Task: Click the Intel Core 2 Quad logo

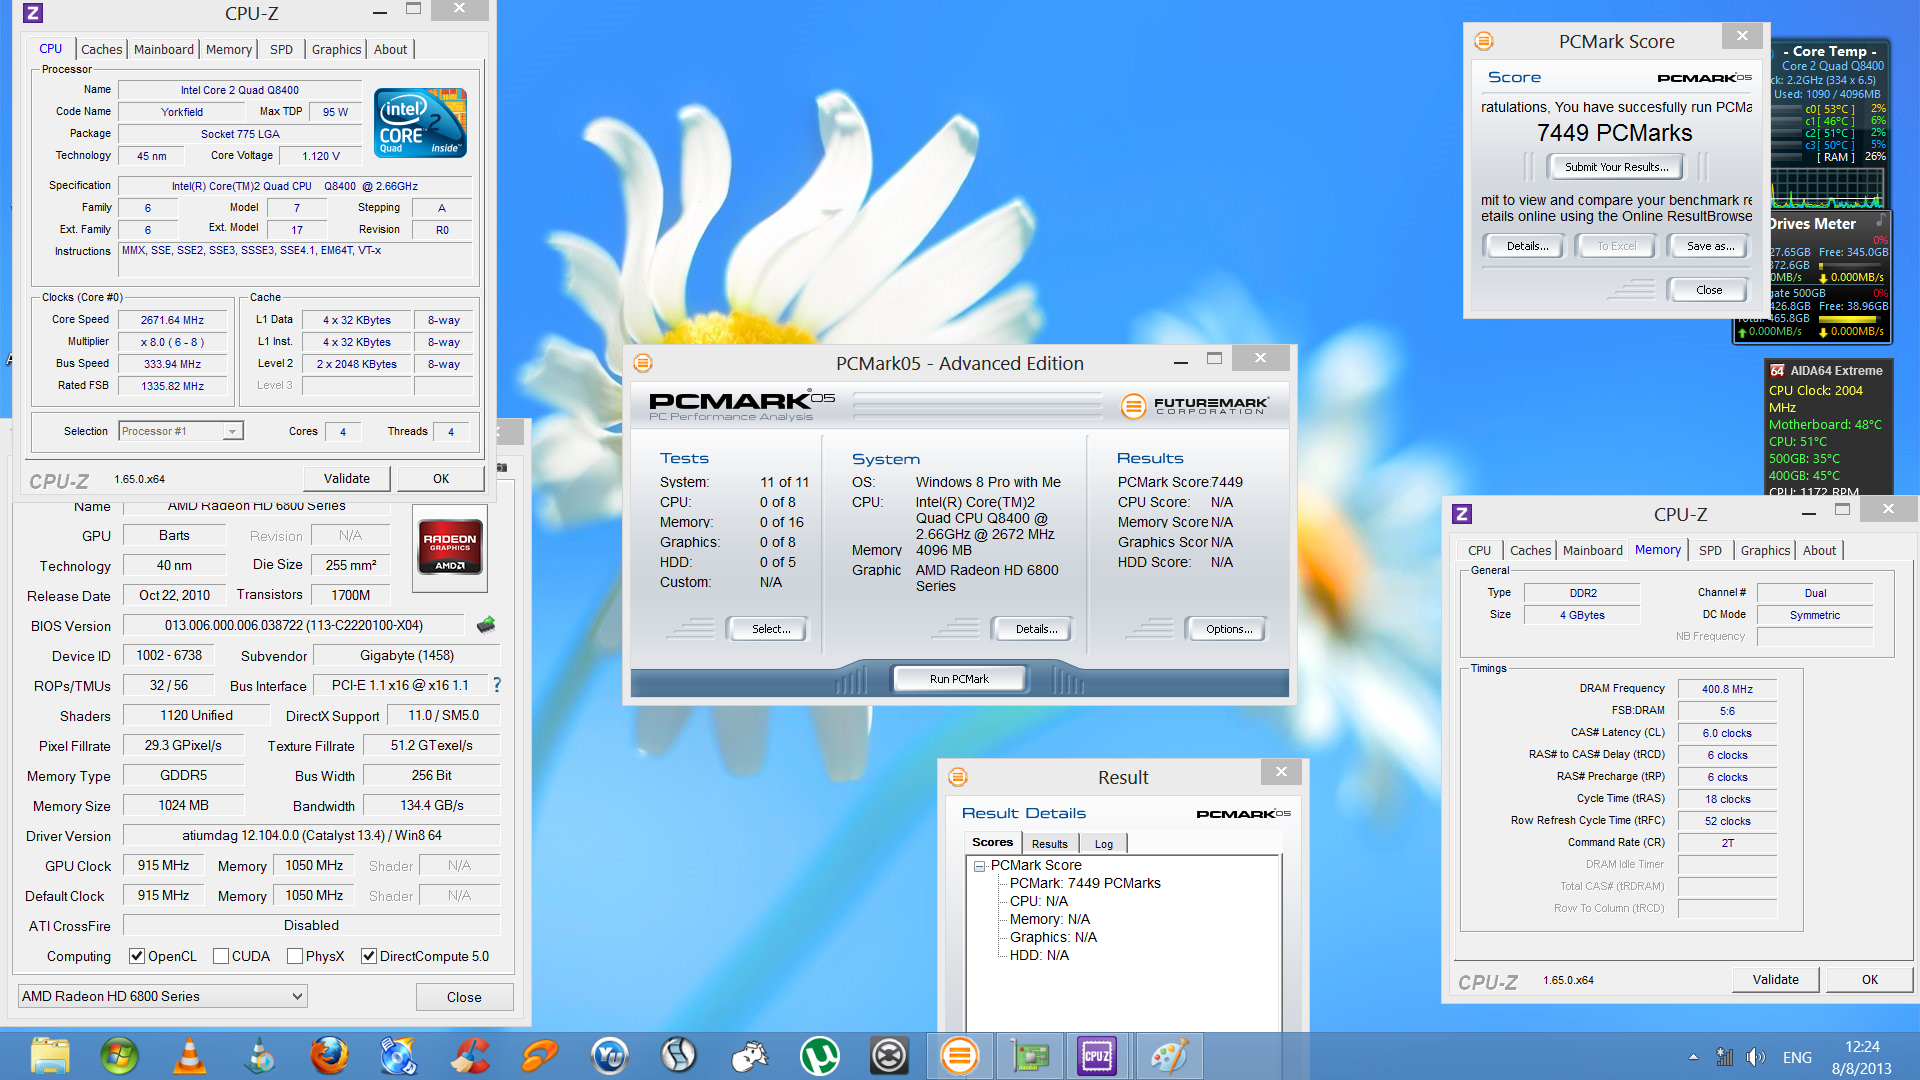Action: 420,123
